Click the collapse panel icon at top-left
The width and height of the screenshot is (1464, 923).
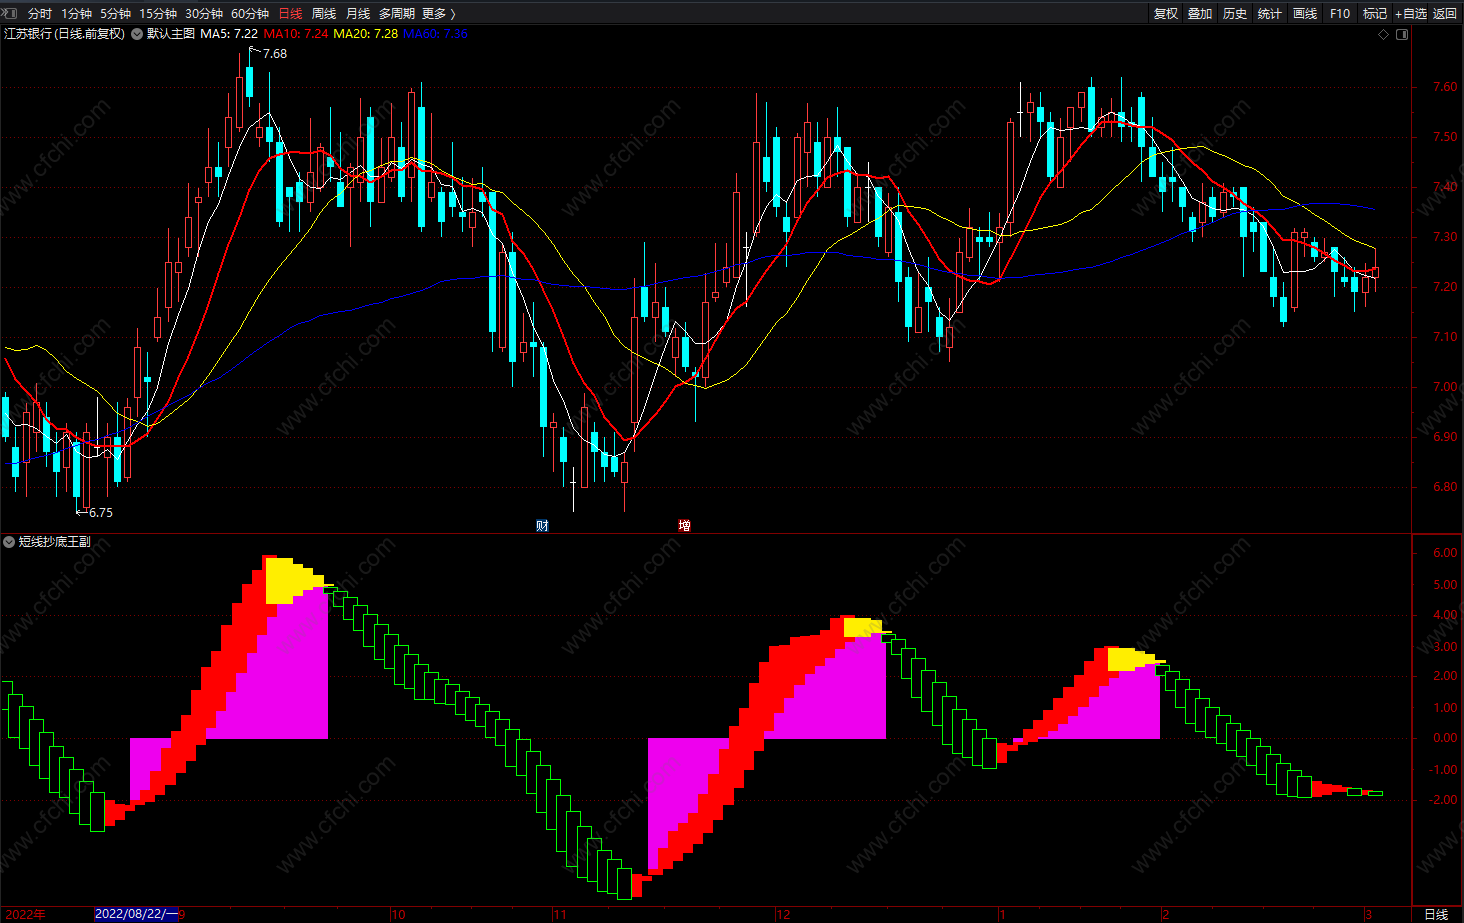point(11,13)
